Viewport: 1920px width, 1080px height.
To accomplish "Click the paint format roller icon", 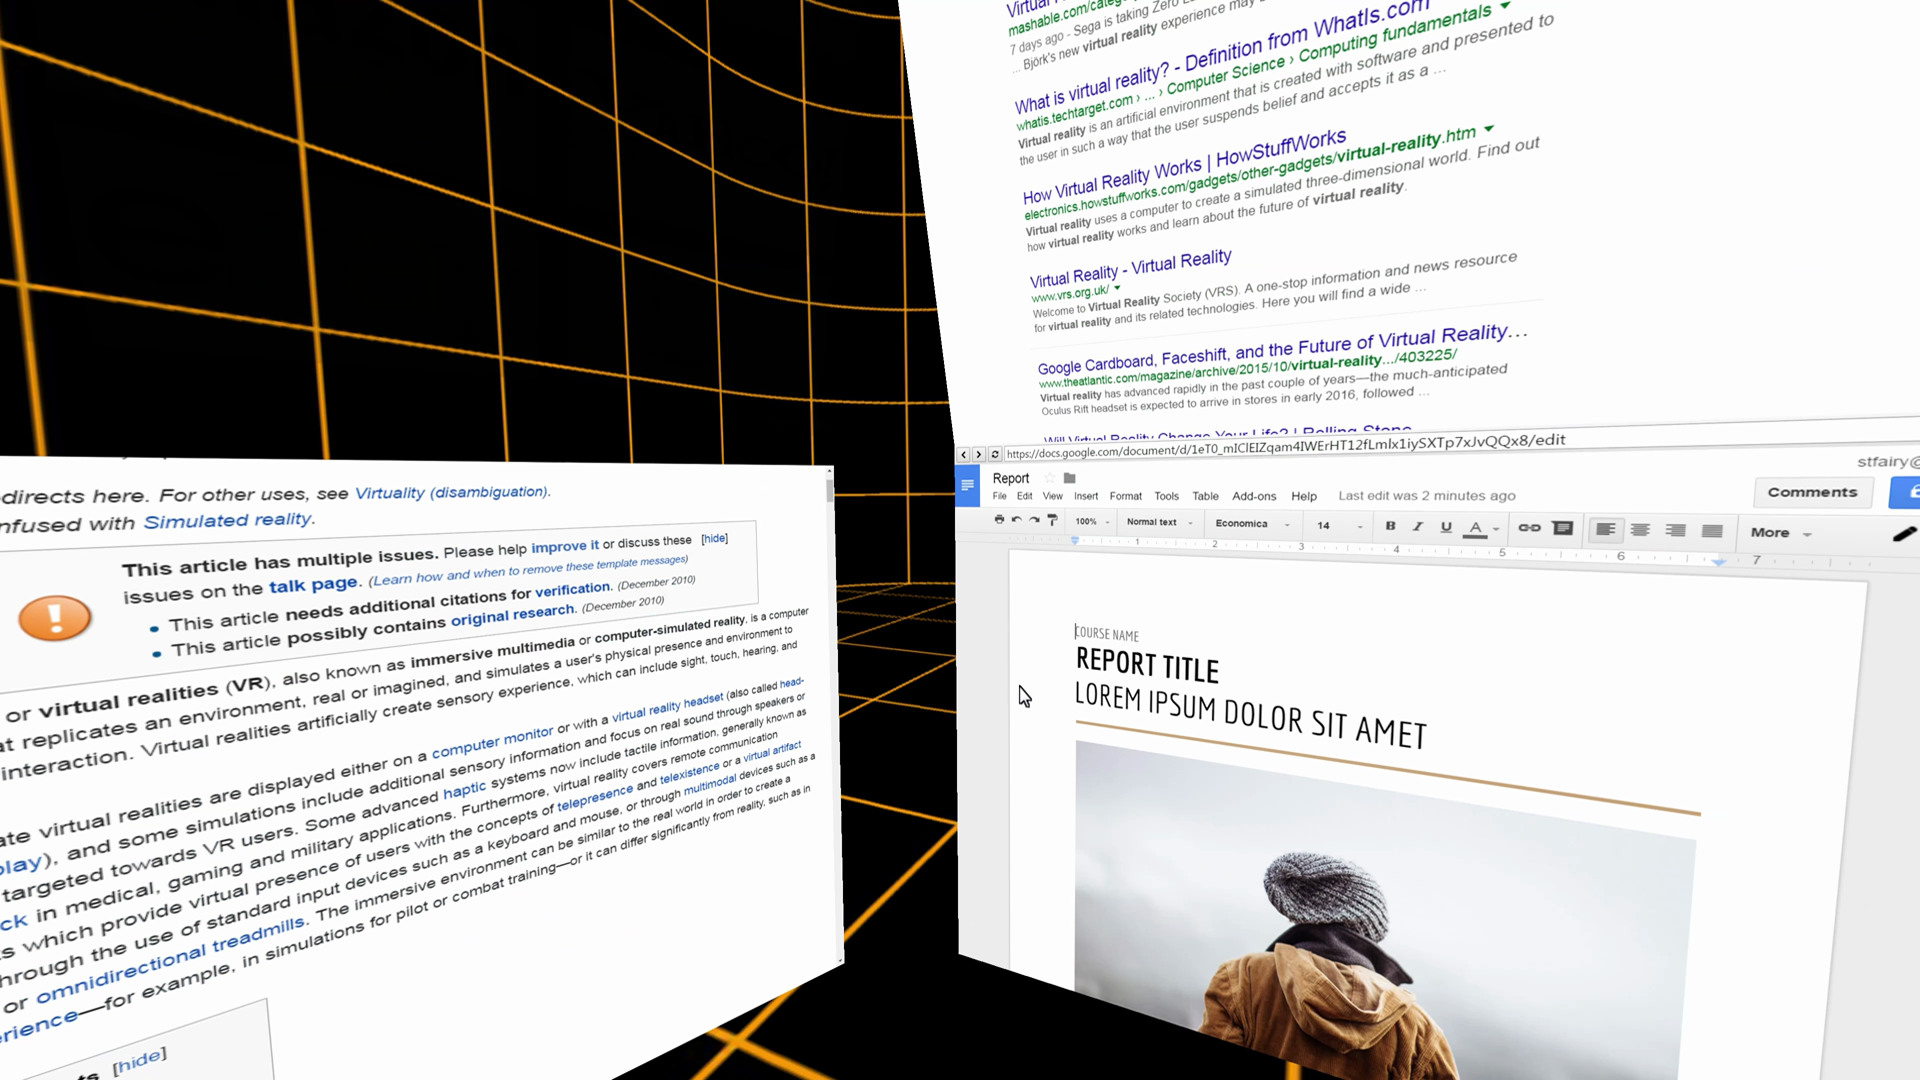I will 1052,519.
